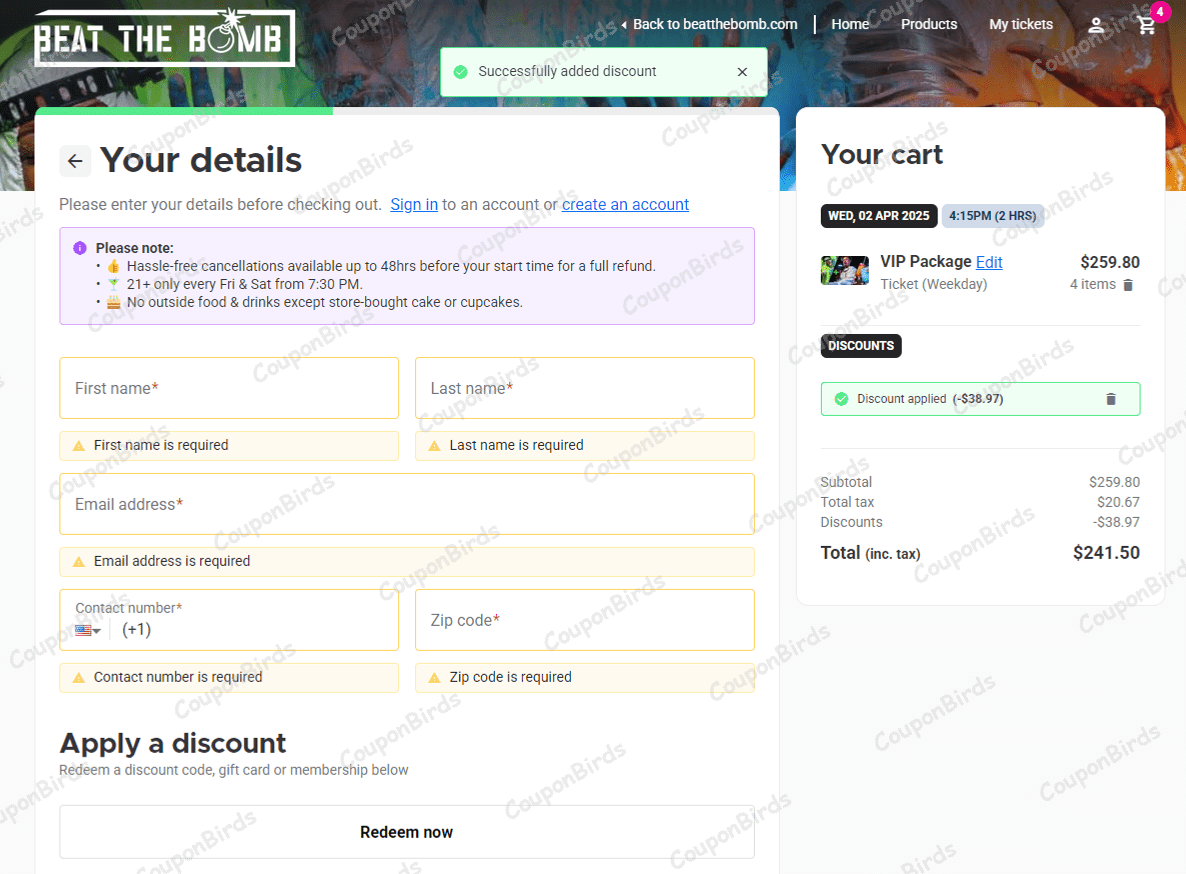Viewport: 1186px width, 874px height.
Task: Edit the VIP Package in your cart
Action: 989,261
